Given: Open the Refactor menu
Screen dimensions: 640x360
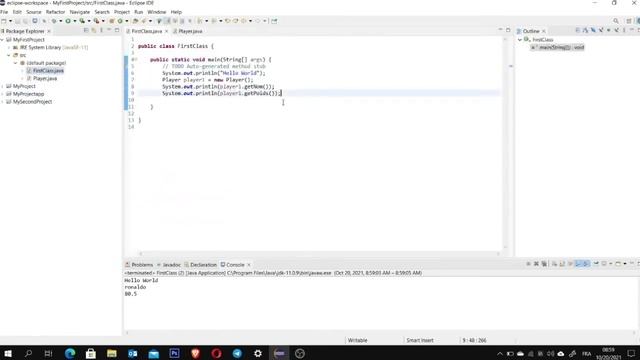Looking at the screenshot, I should tap(55, 12).
